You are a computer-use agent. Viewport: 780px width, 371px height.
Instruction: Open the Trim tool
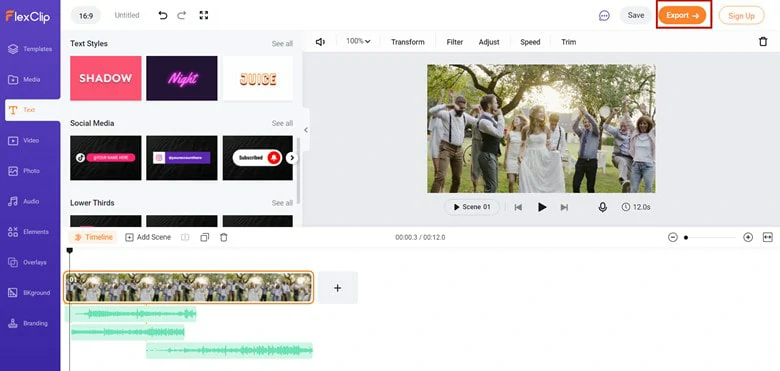click(569, 42)
